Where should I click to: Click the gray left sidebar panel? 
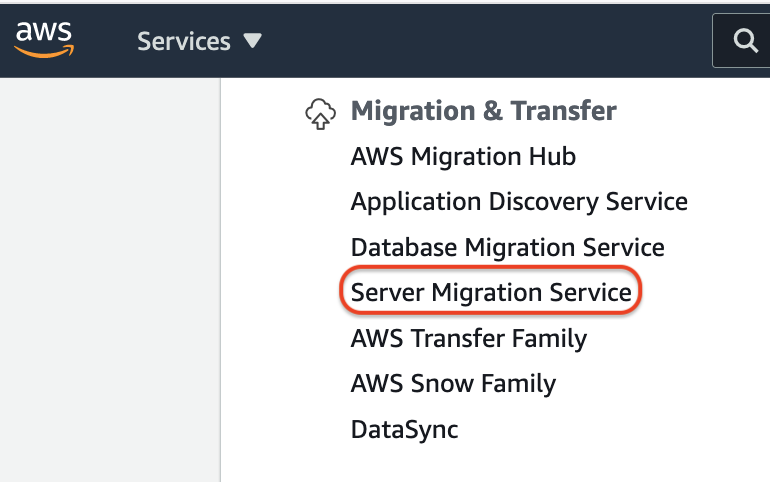click(x=109, y=280)
